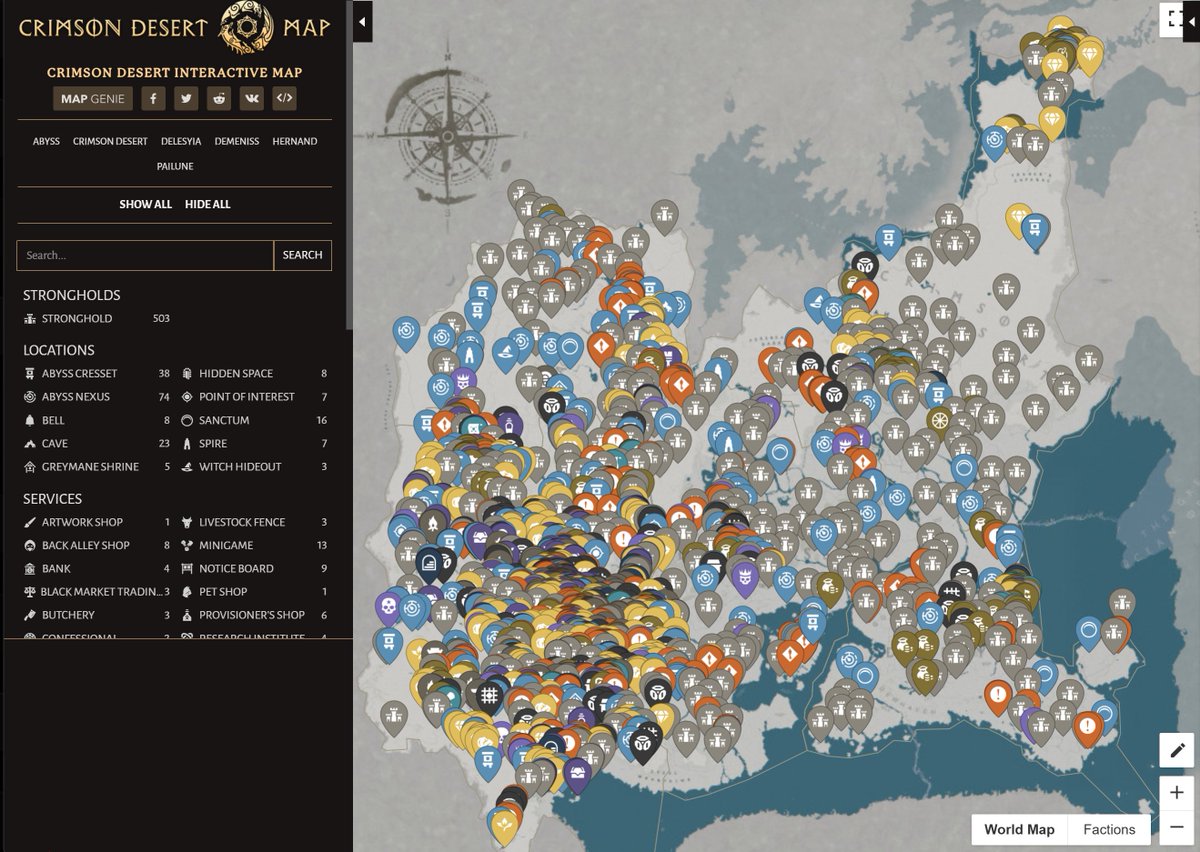Click the sidebar vertical scrollbar
This screenshot has width=1200, height=852.
point(349,165)
